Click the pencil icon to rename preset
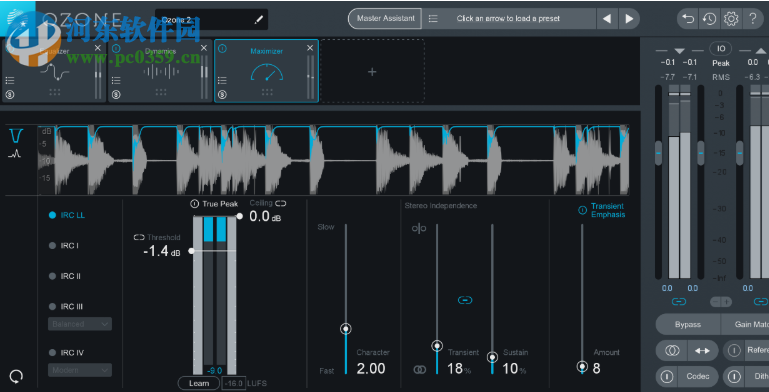This screenshot has height=392, width=769. pyautogui.click(x=258, y=20)
